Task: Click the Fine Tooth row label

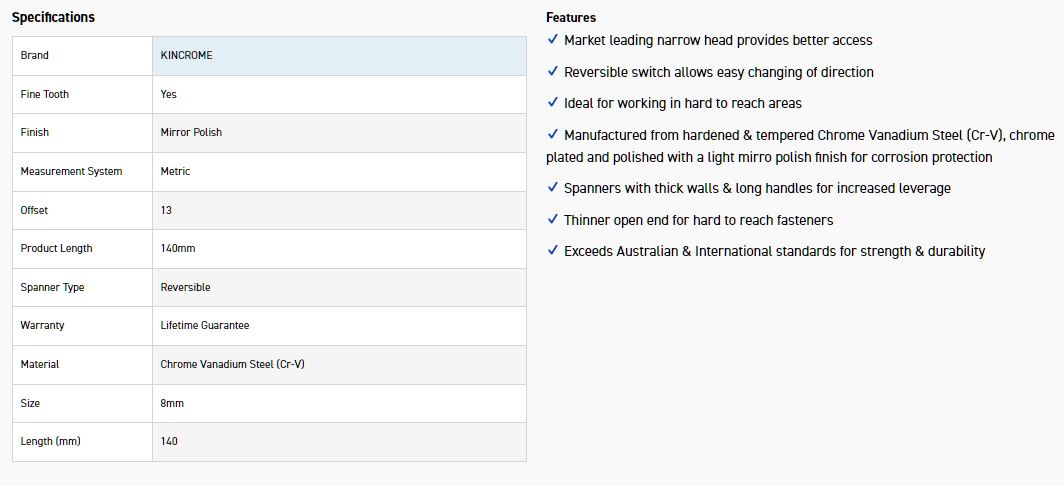Action: [x=45, y=95]
